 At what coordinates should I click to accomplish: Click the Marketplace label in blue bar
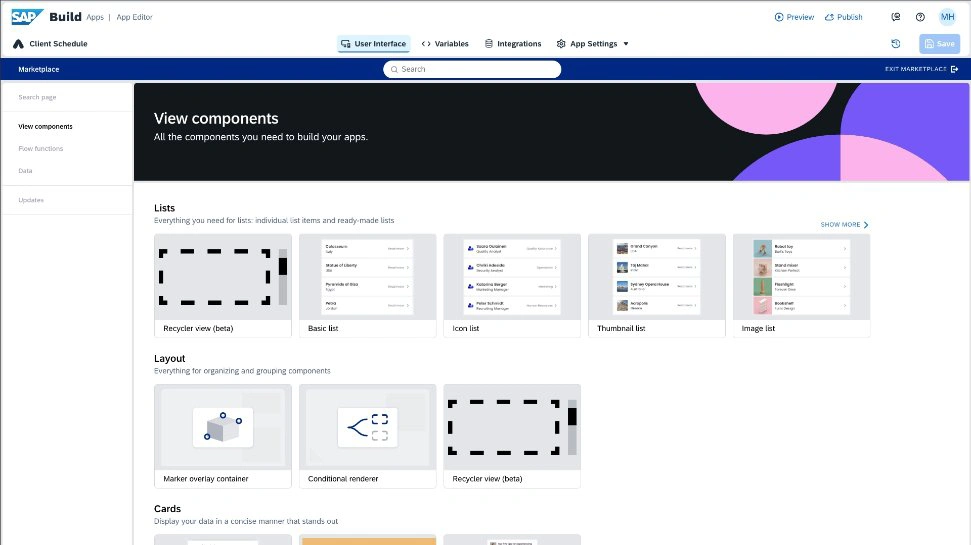coord(38,69)
